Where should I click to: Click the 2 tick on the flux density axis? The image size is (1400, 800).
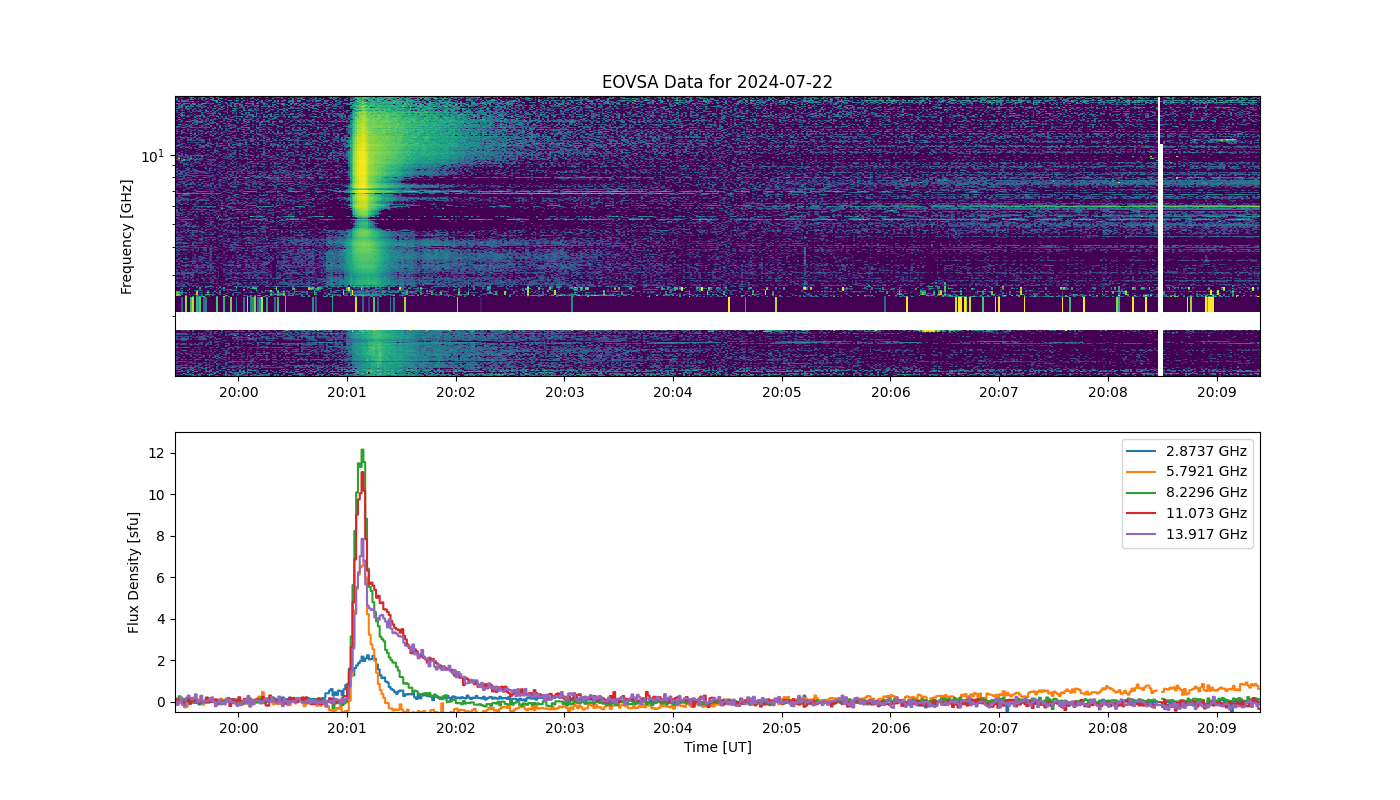(160, 661)
